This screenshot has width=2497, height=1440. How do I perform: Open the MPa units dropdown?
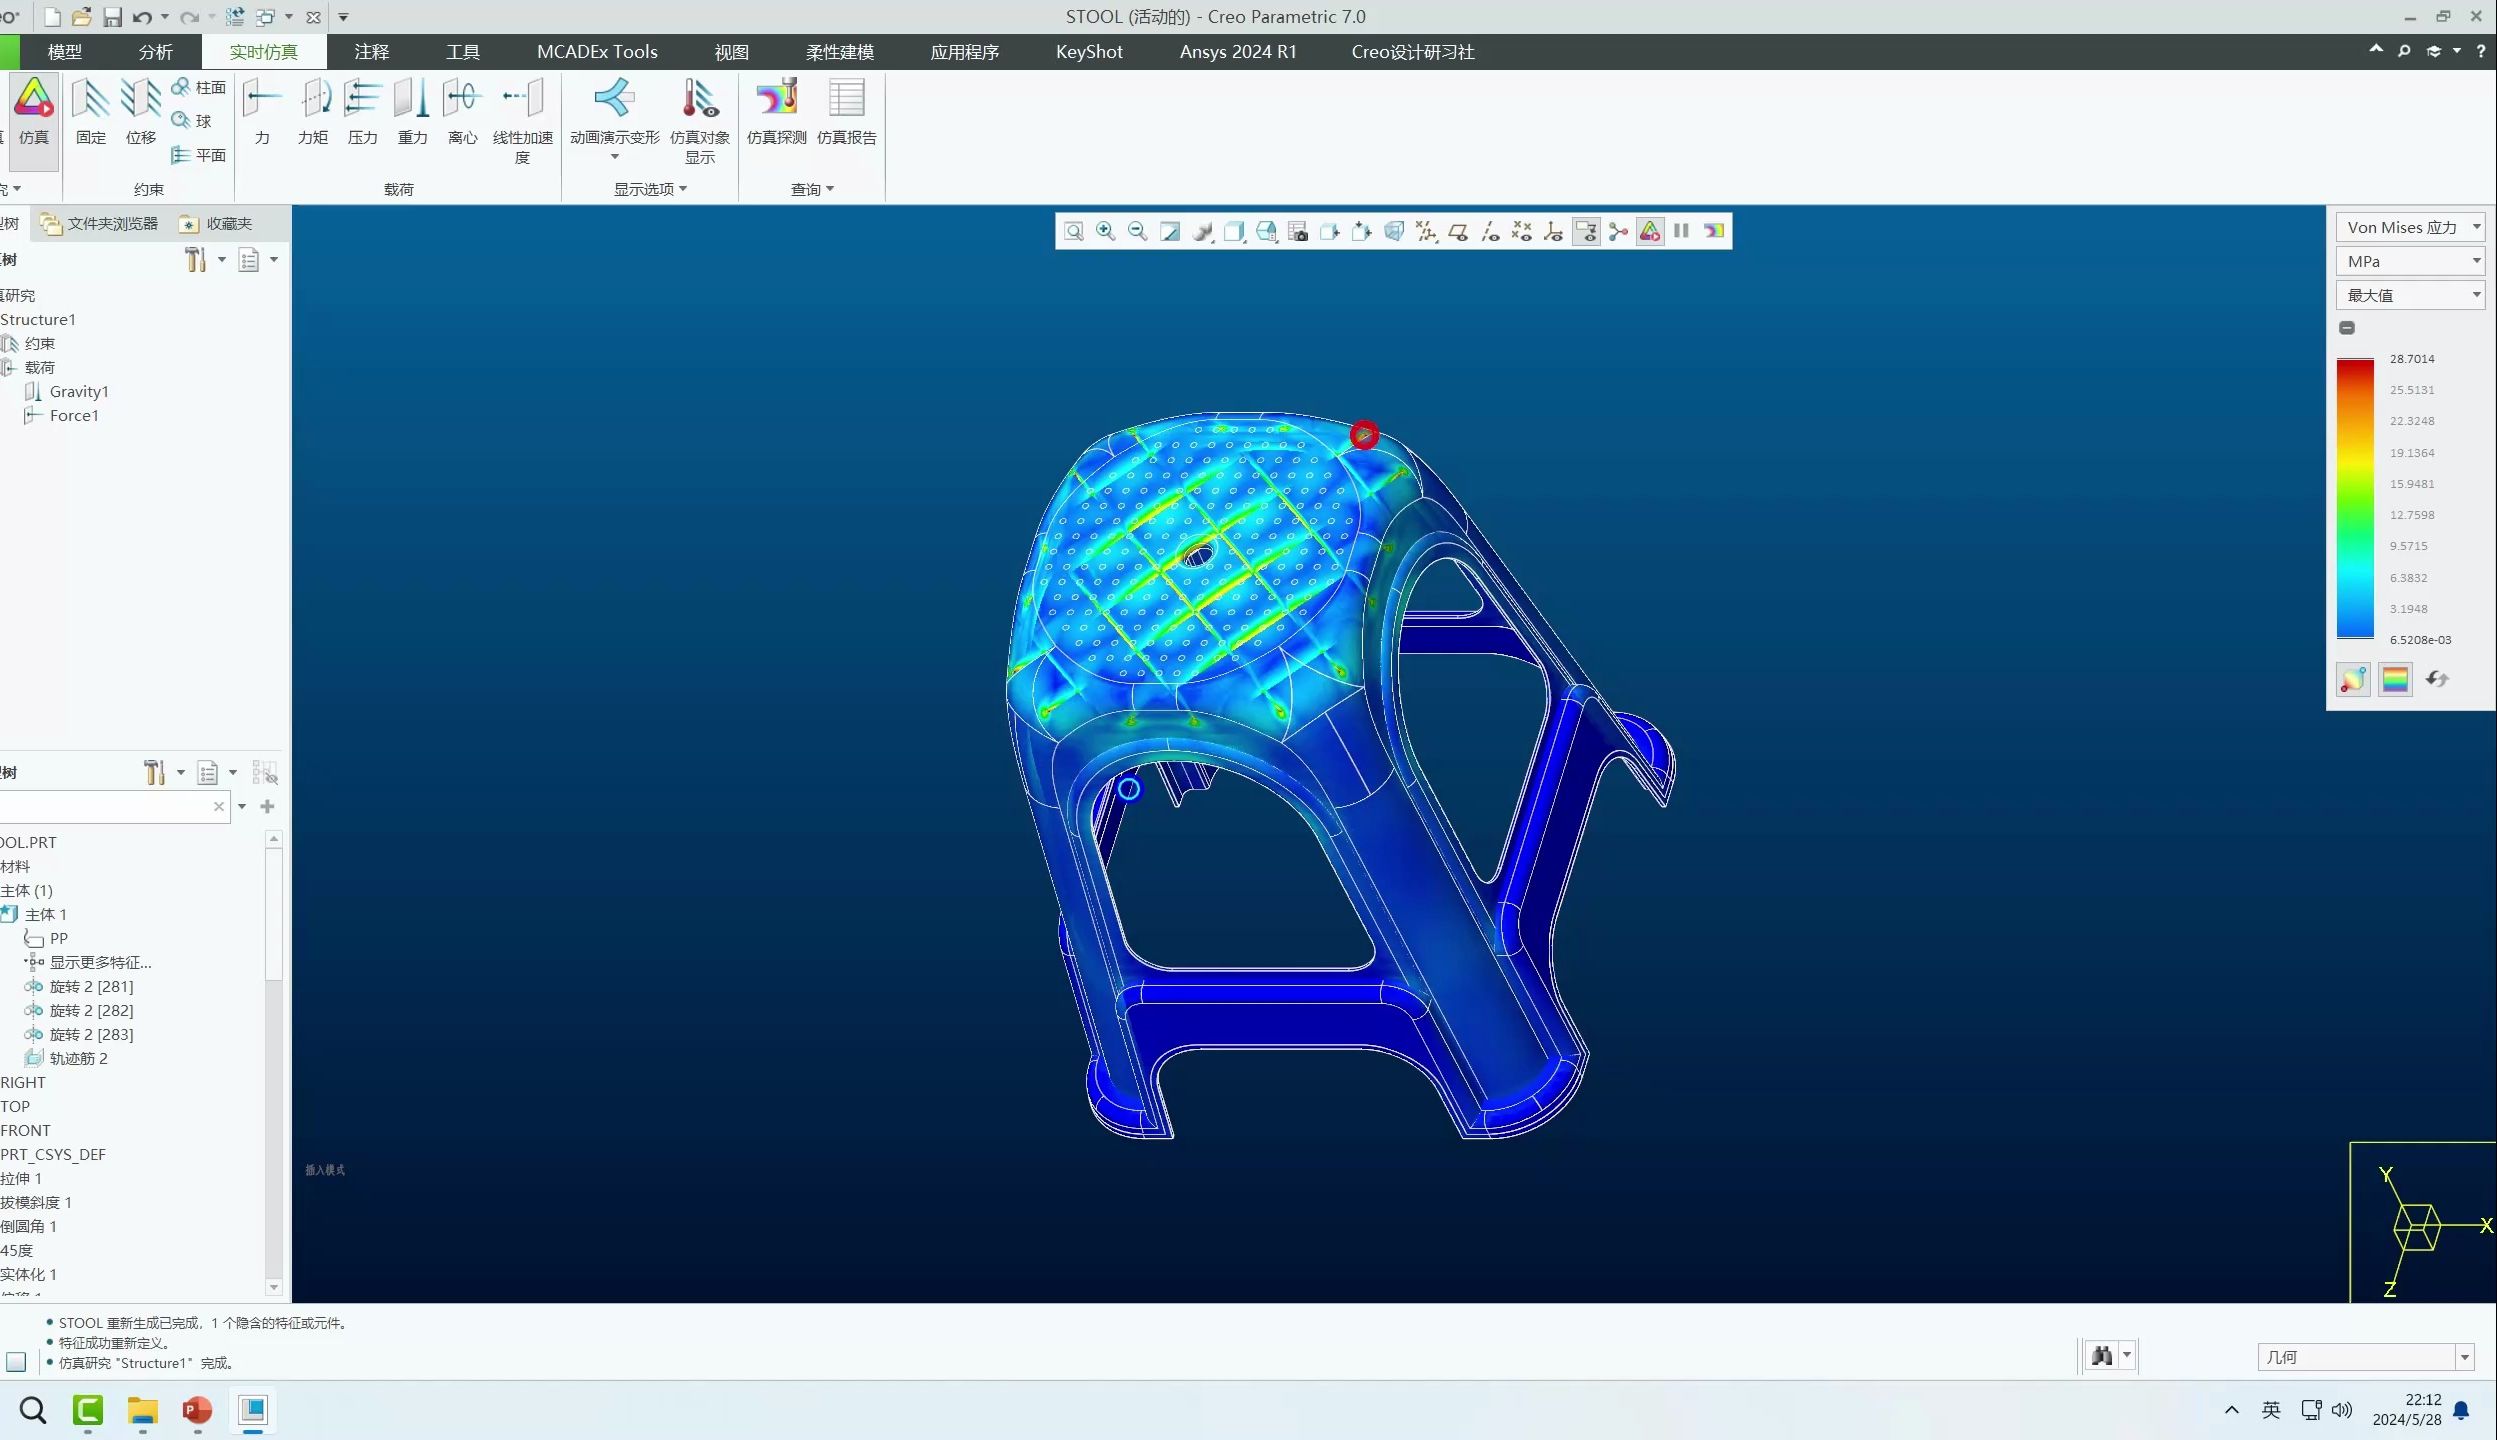(2410, 261)
